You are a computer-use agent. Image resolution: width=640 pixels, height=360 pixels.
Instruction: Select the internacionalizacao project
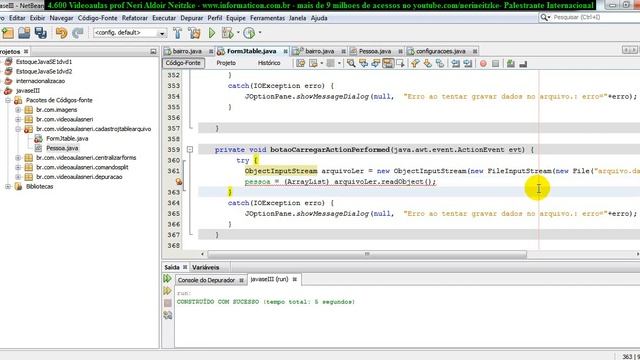click(x=40, y=81)
